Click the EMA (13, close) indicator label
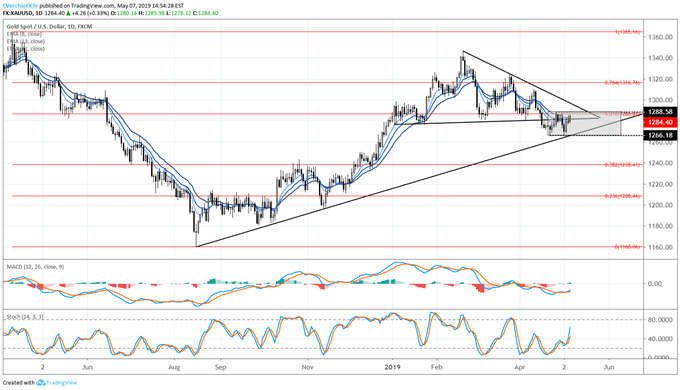This screenshot has width=680, height=390. point(26,41)
